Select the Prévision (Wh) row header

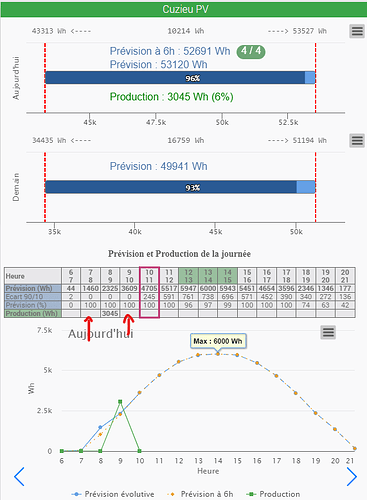pyautogui.click(x=33, y=288)
